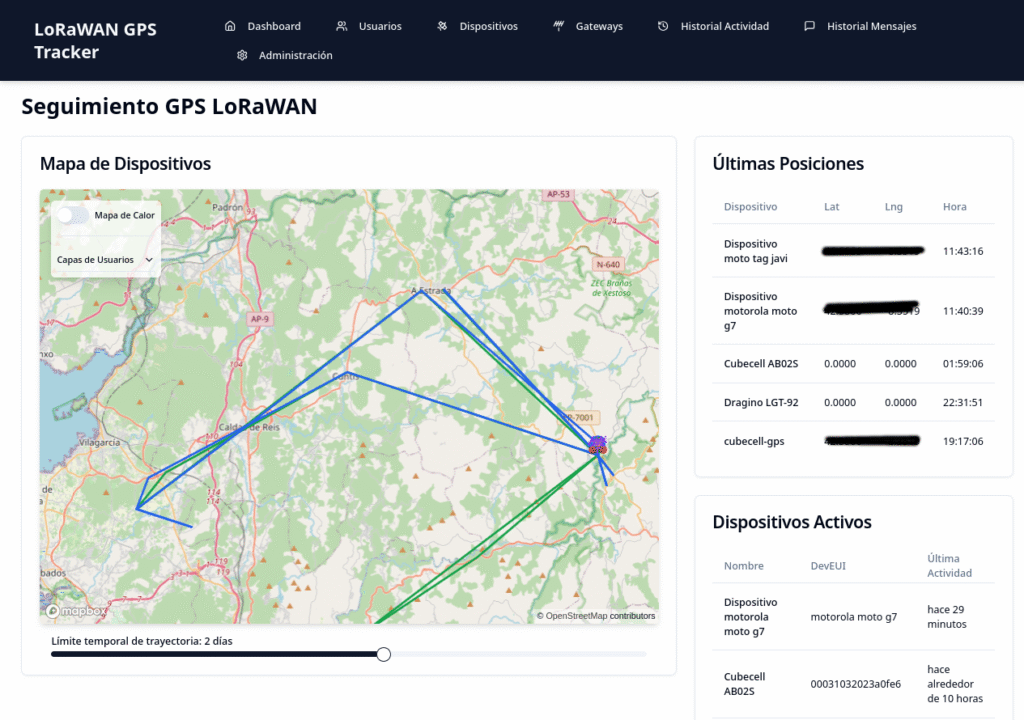Open the Gateways menu item
The width and height of the screenshot is (1024, 720).
598,26
